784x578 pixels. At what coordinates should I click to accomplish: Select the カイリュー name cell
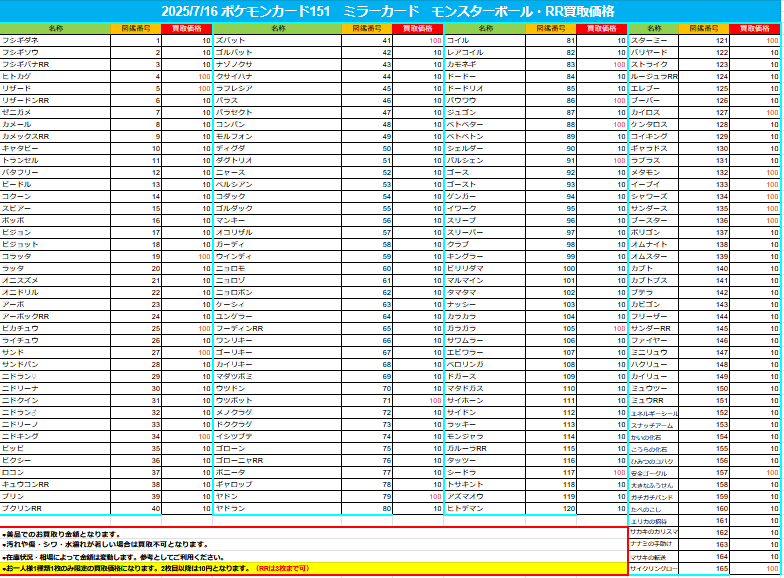tap(654, 376)
